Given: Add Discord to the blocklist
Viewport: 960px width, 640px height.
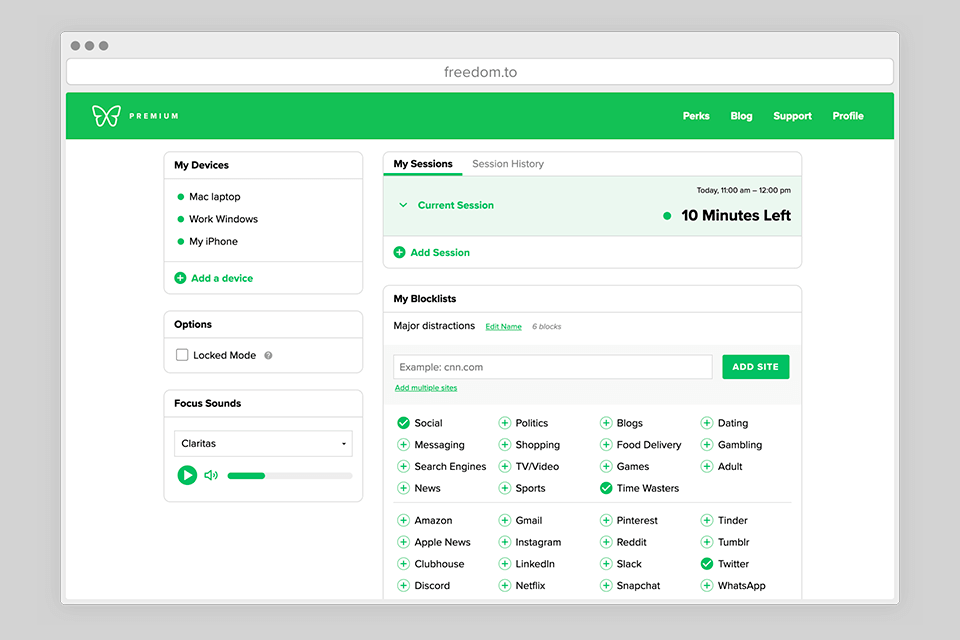Looking at the screenshot, I should click(x=403, y=585).
